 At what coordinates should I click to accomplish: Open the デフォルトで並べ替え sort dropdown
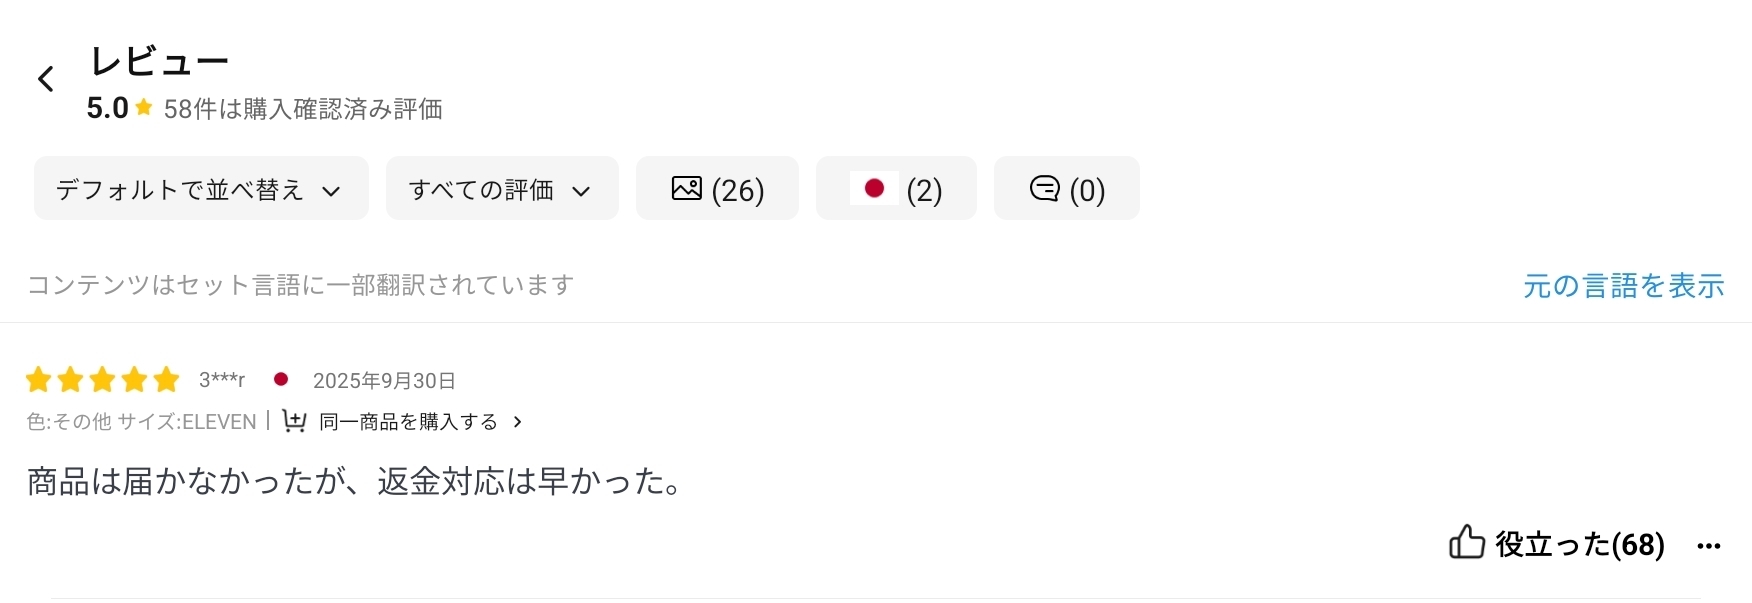click(x=201, y=189)
